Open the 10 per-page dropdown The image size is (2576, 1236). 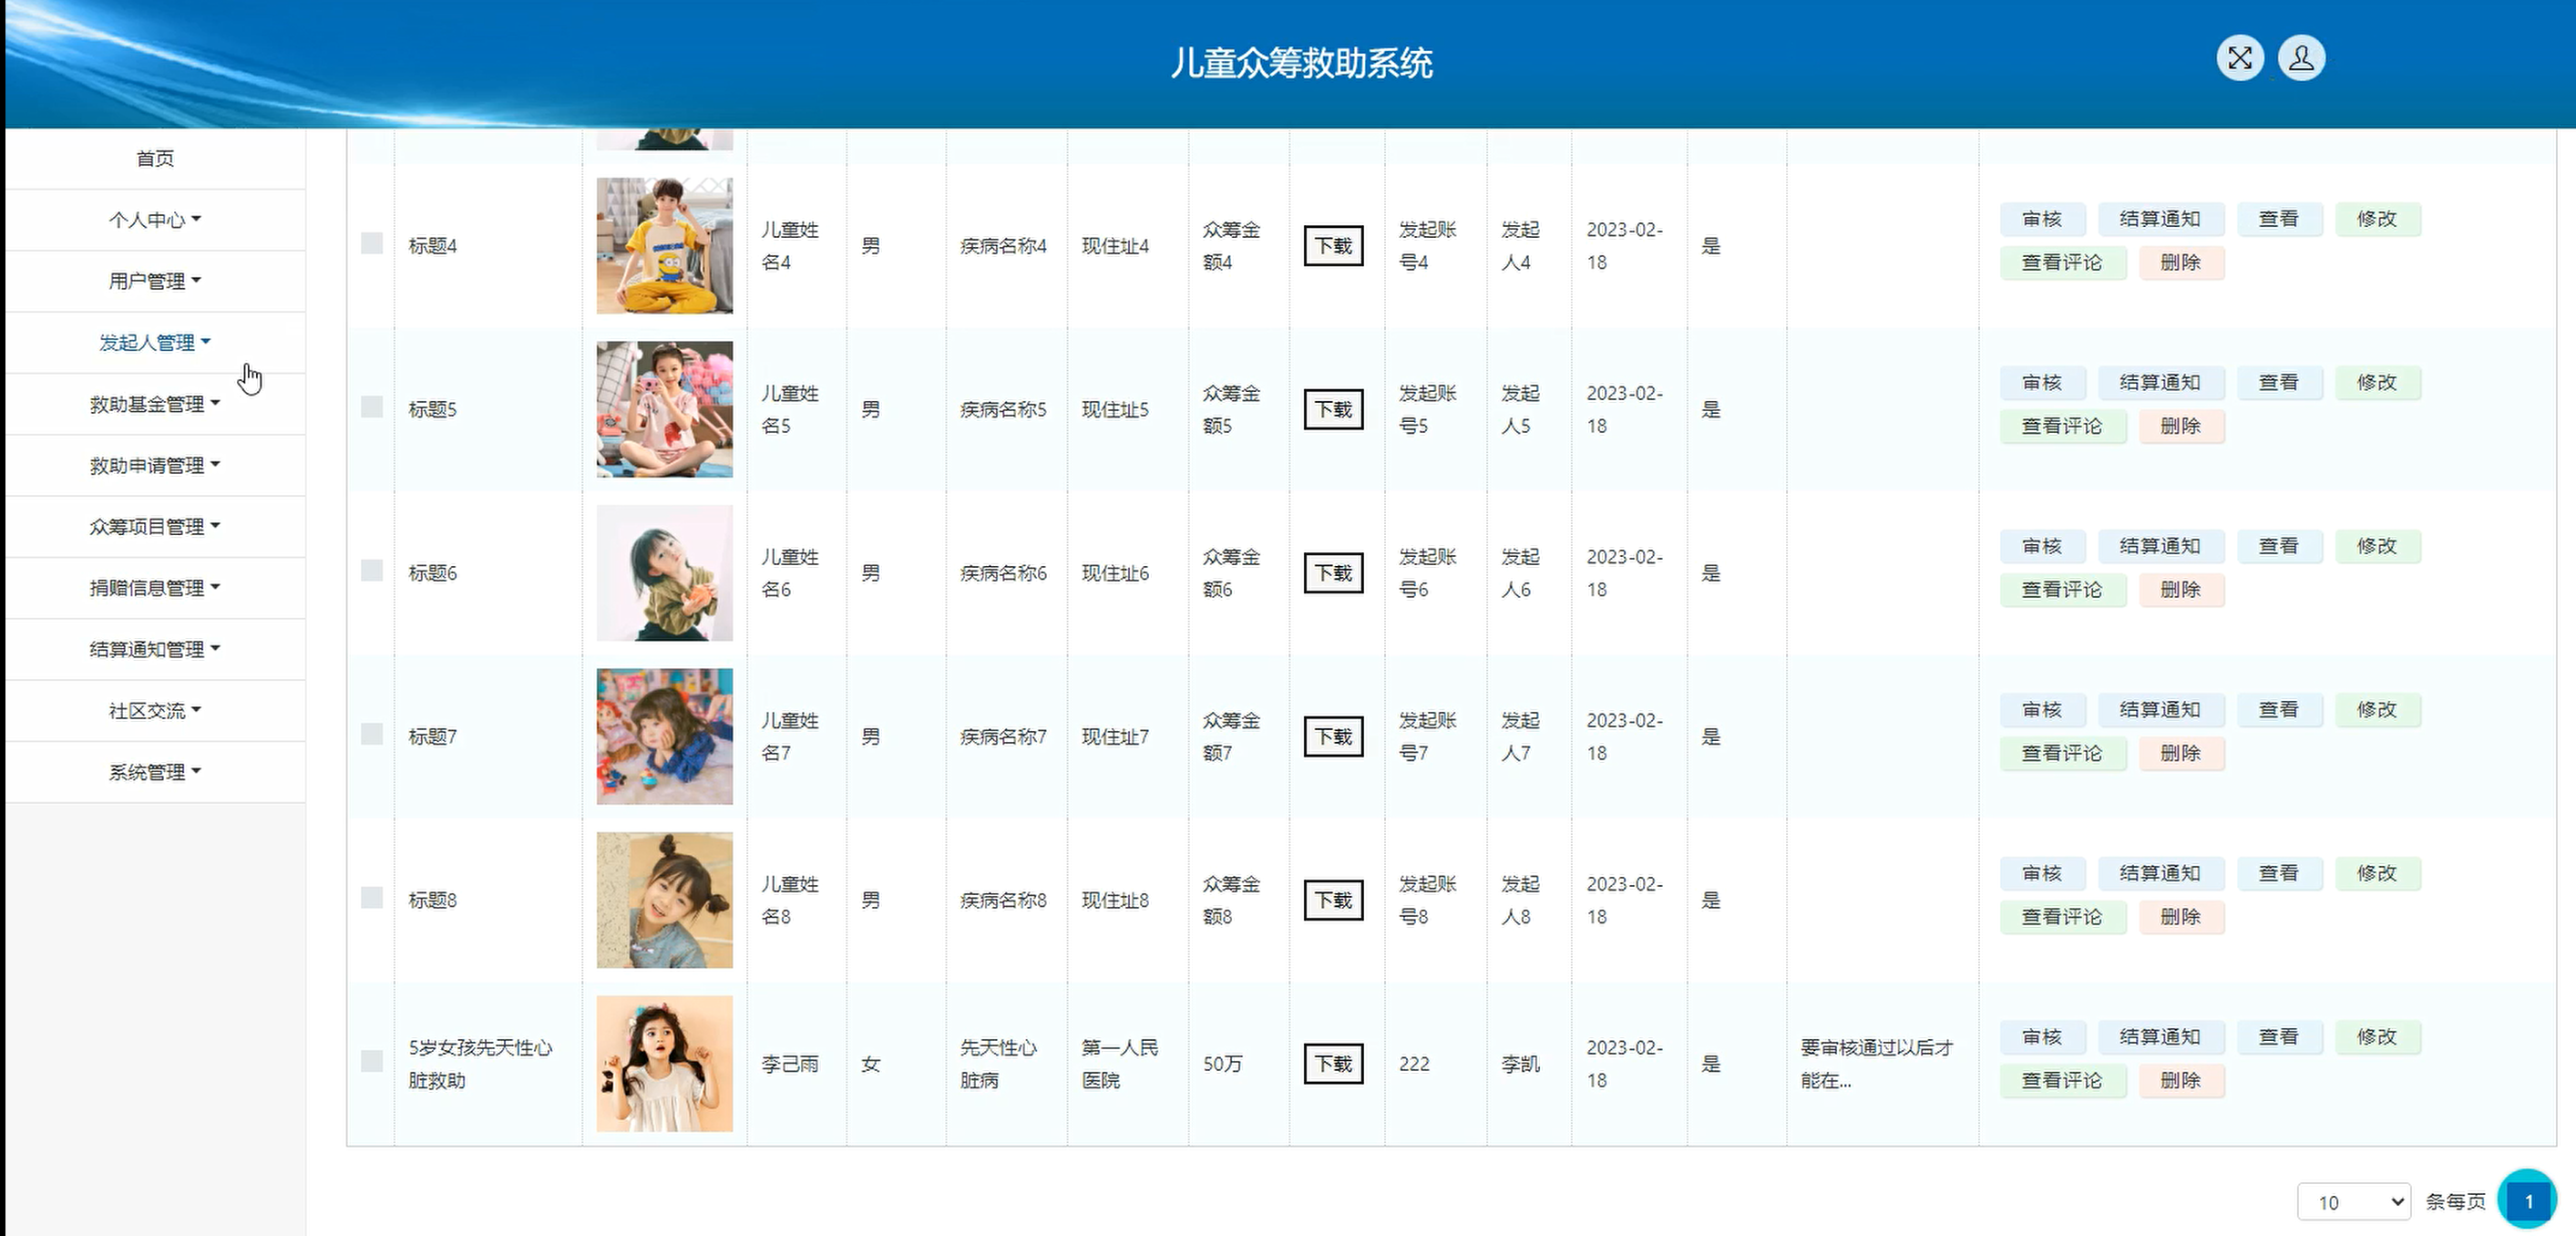tap(2354, 1202)
